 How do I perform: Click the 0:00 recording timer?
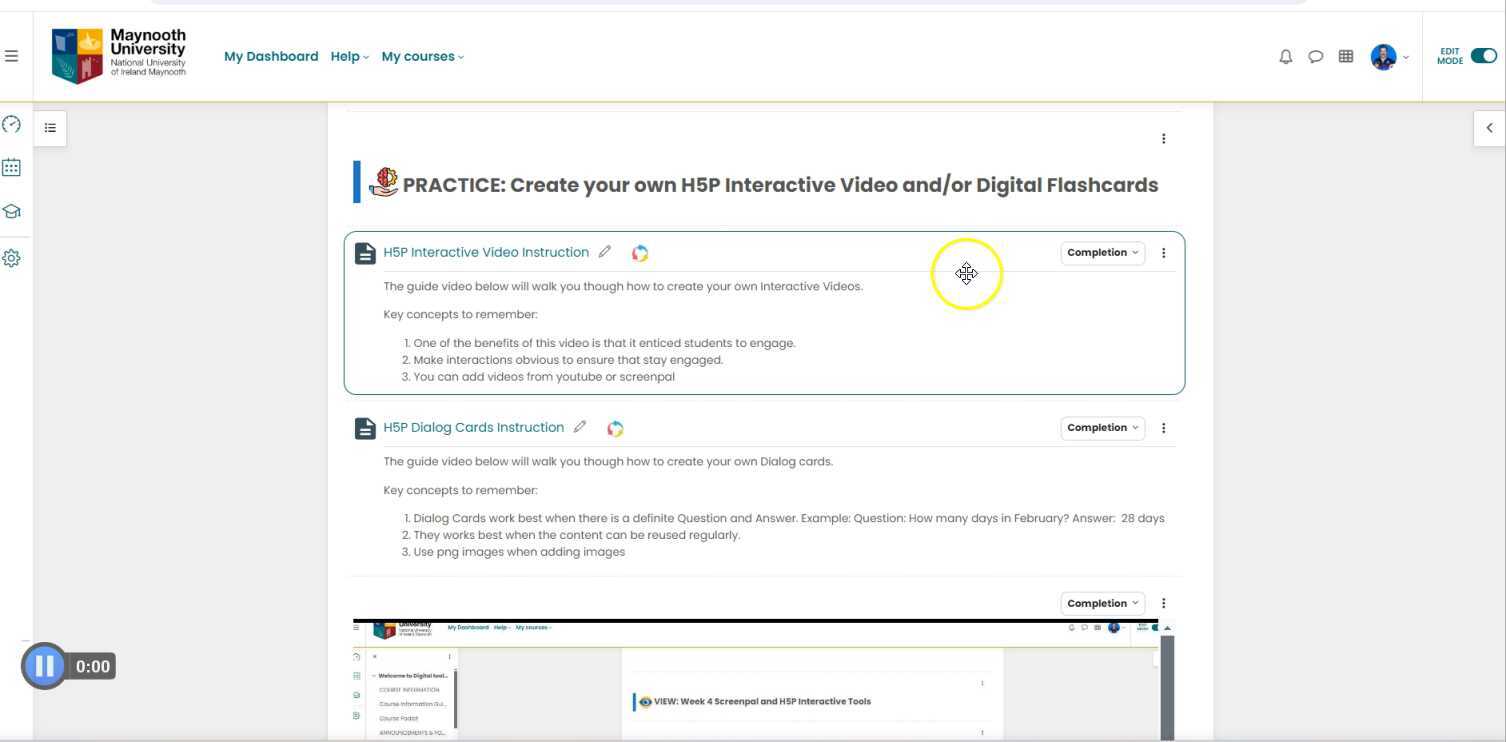coord(93,667)
